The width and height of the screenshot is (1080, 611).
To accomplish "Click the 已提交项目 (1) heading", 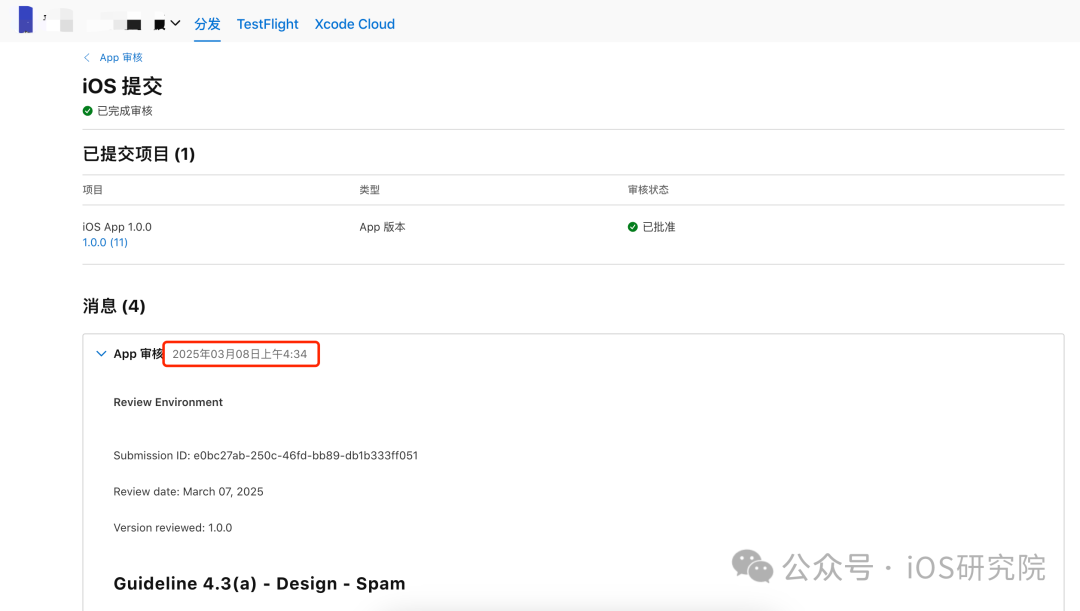I will (x=139, y=154).
